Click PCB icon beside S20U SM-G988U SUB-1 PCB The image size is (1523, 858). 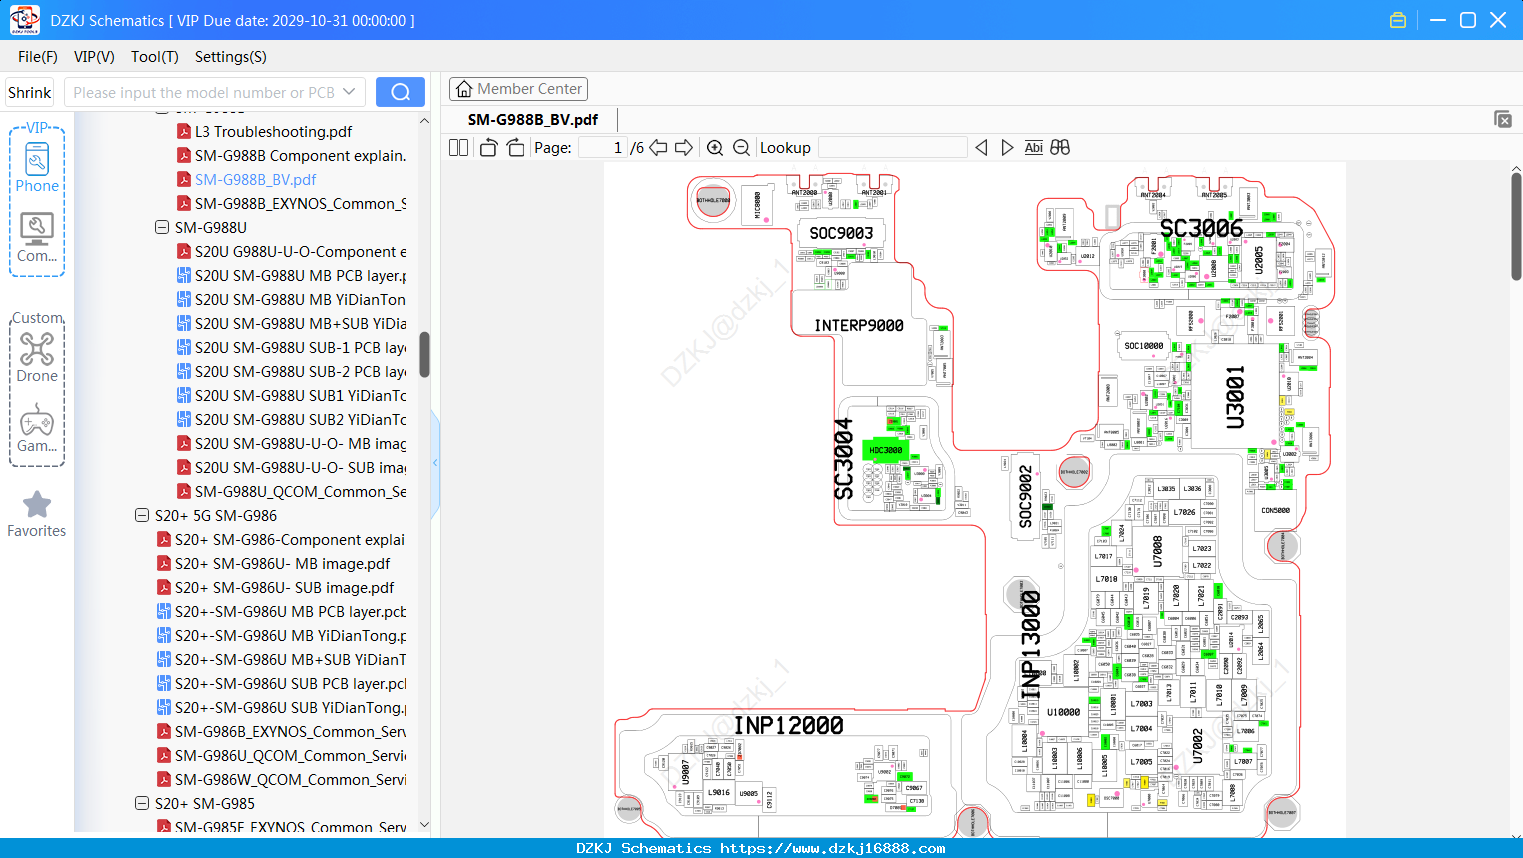(x=184, y=347)
